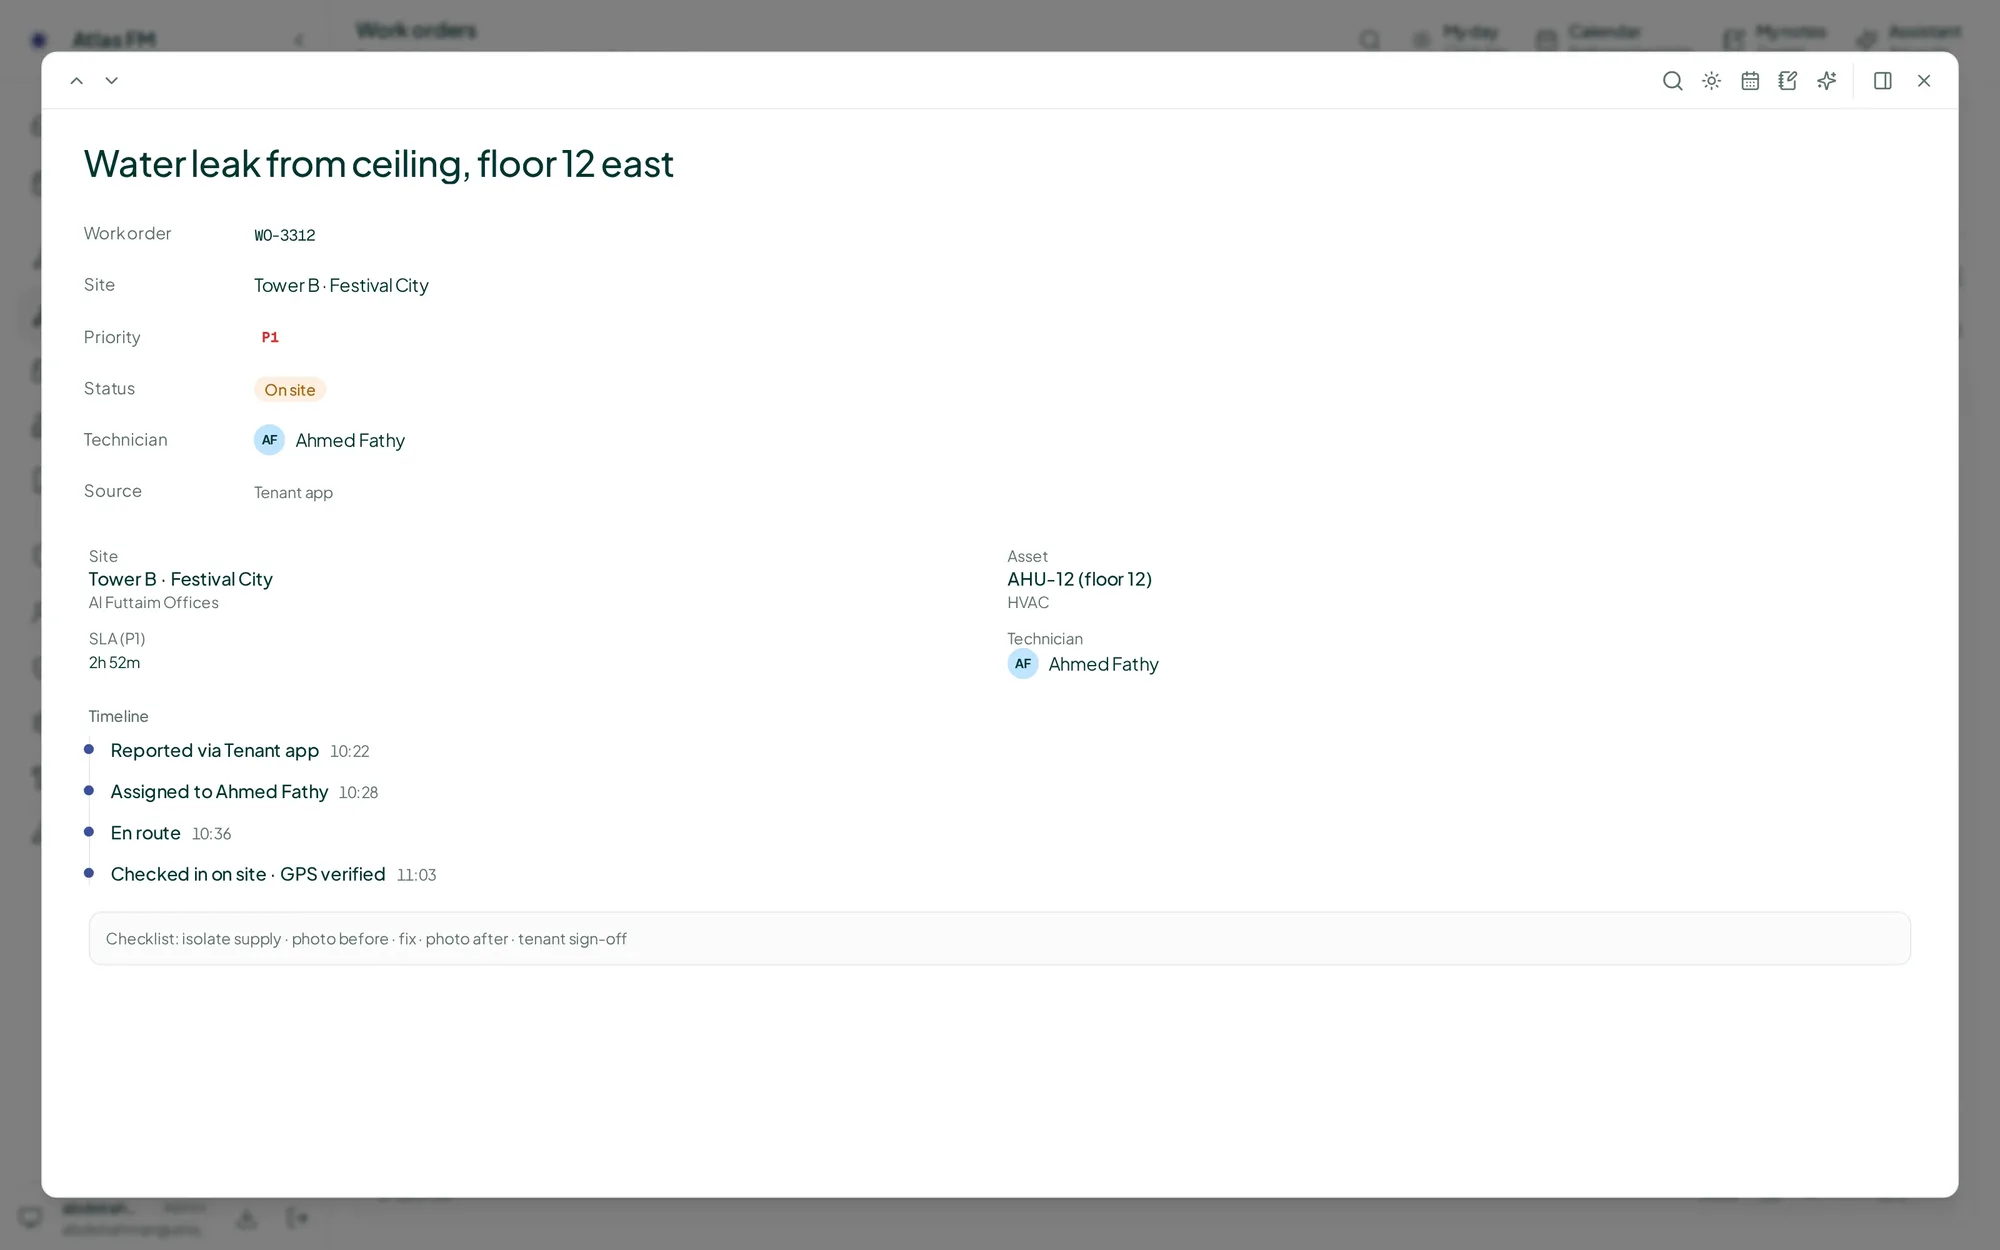The image size is (2000, 1250).
Task: Click the Tower B · Festival City site property value
Action: coord(341,286)
